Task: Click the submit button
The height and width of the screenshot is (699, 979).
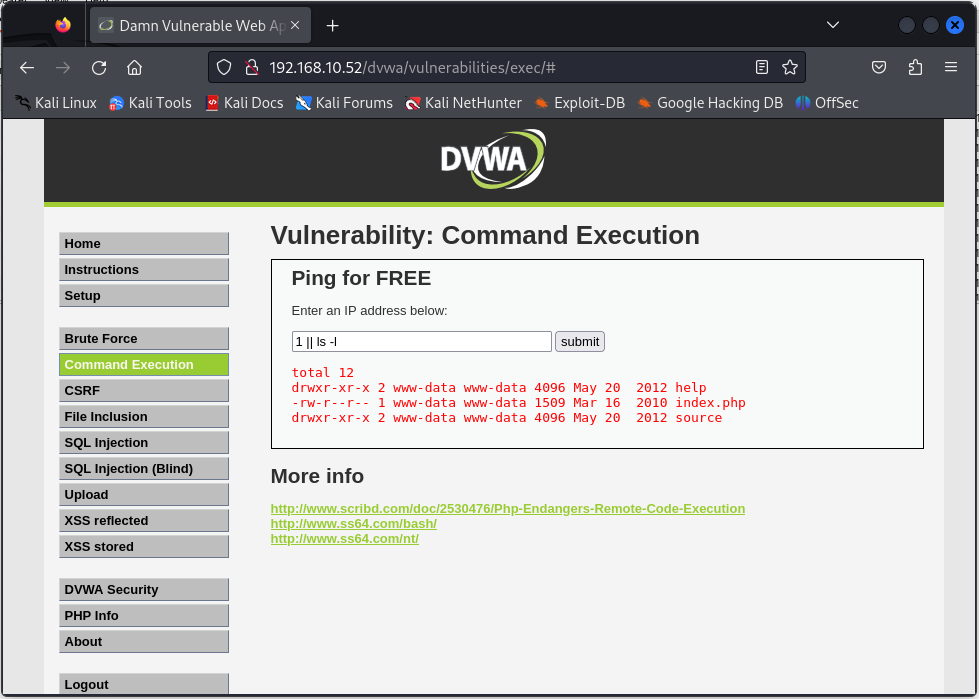Action: click(580, 341)
